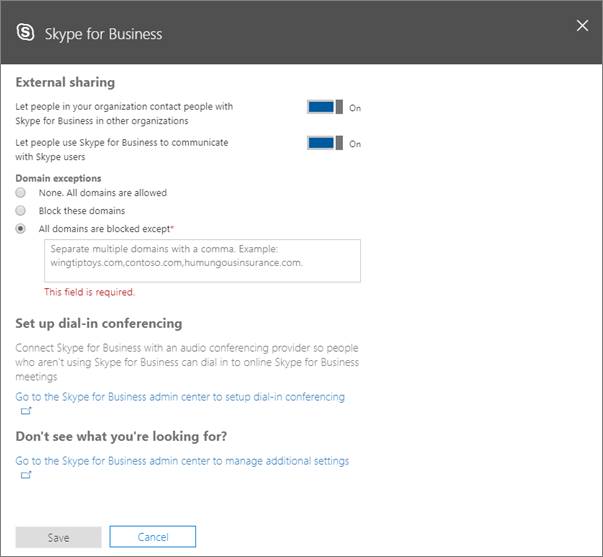Click the Cancel button
Viewport: 603px width, 557px height.
click(x=153, y=537)
